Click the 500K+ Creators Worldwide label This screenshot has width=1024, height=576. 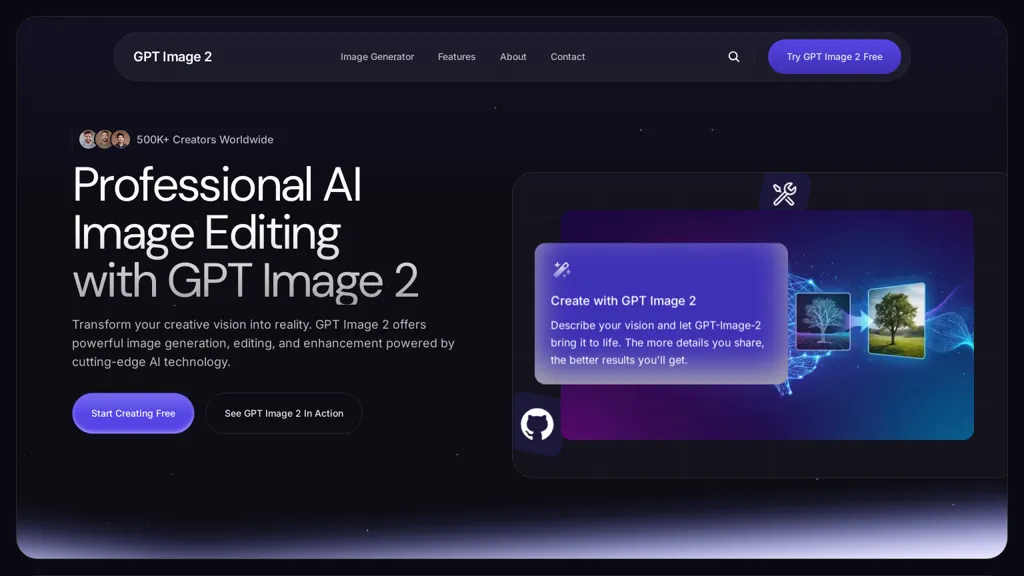click(204, 139)
